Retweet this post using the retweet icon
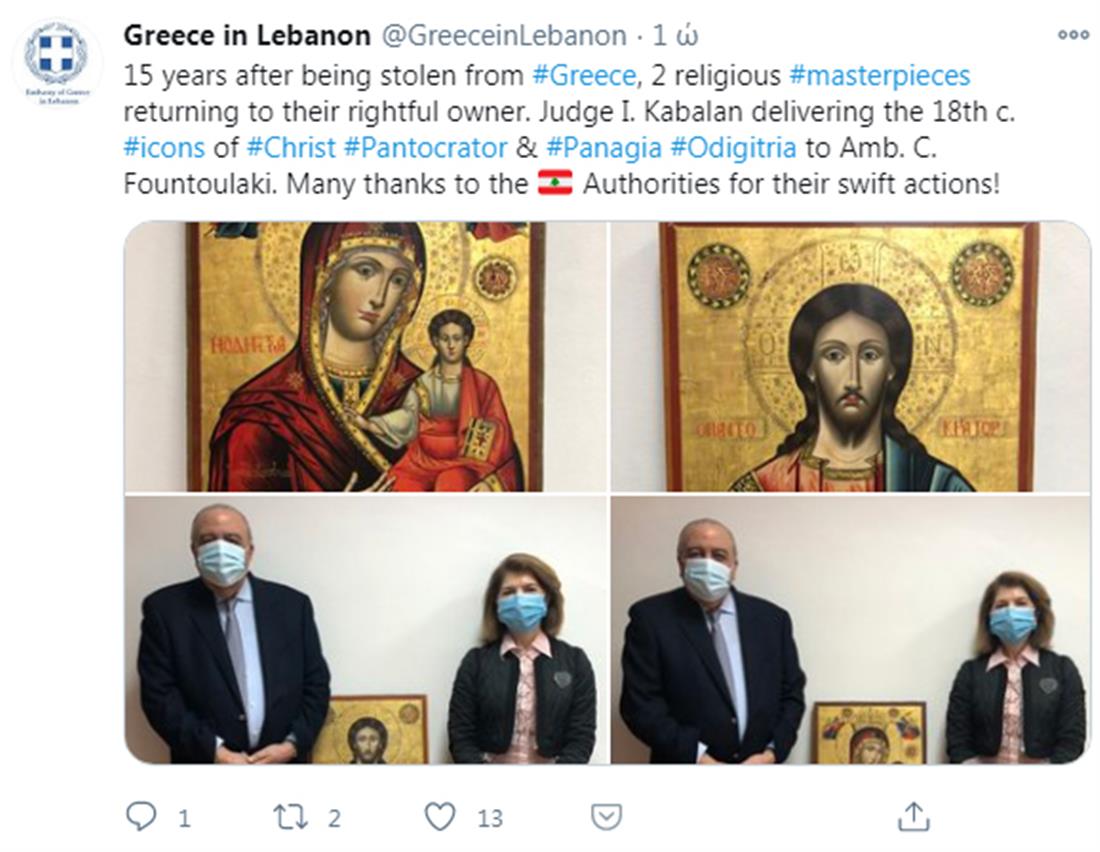The image size is (1100, 852). pos(290,817)
